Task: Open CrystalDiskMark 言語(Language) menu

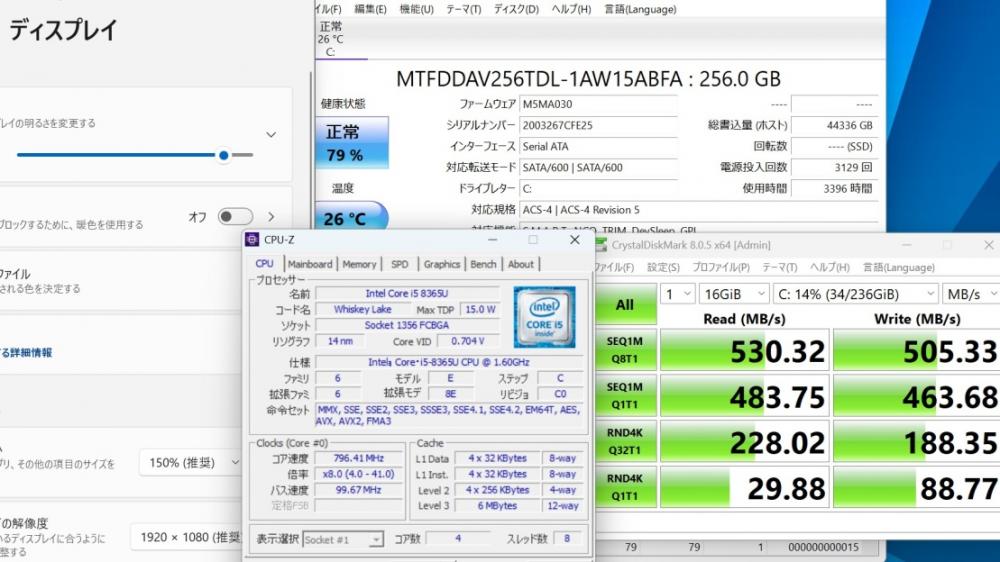Action: coord(899,267)
